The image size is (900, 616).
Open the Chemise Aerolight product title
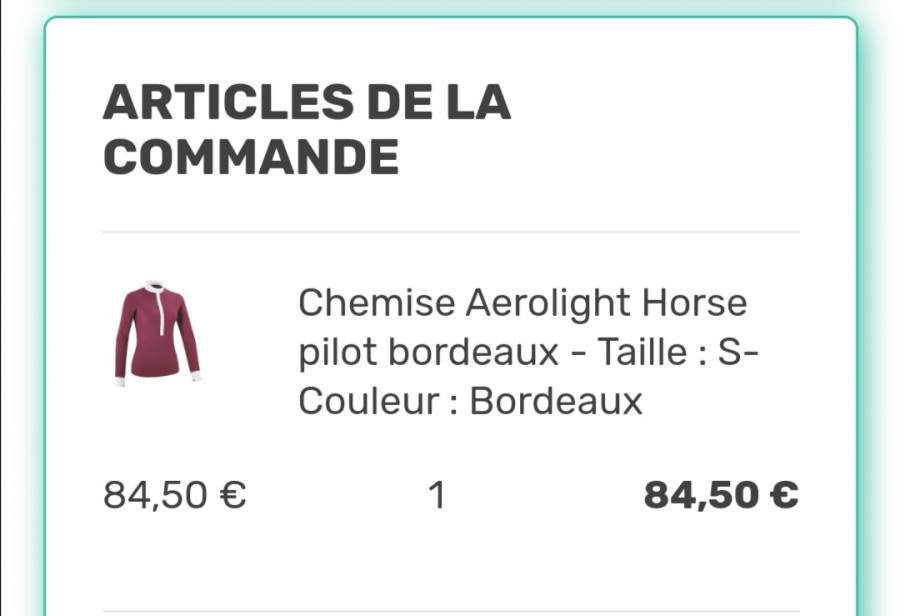522,352
